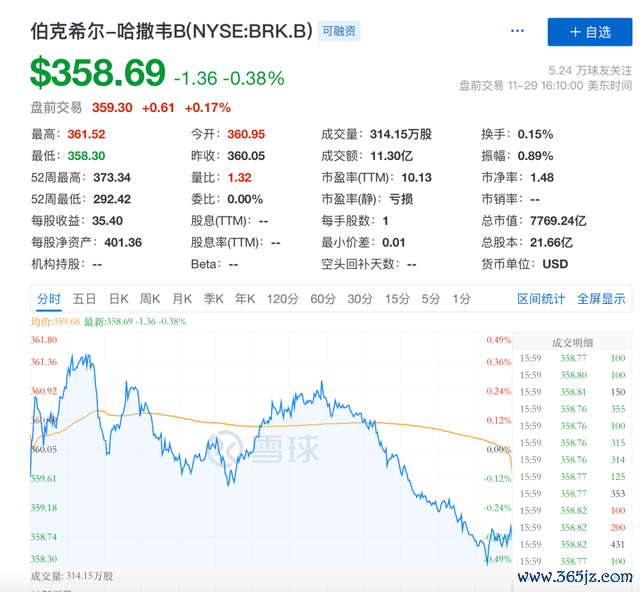Open the three-dot more options menu
The height and width of the screenshot is (592, 640).
pyautogui.click(x=517, y=31)
